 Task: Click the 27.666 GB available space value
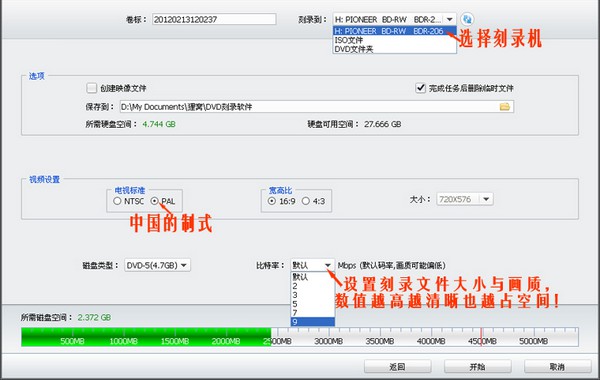click(382, 124)
